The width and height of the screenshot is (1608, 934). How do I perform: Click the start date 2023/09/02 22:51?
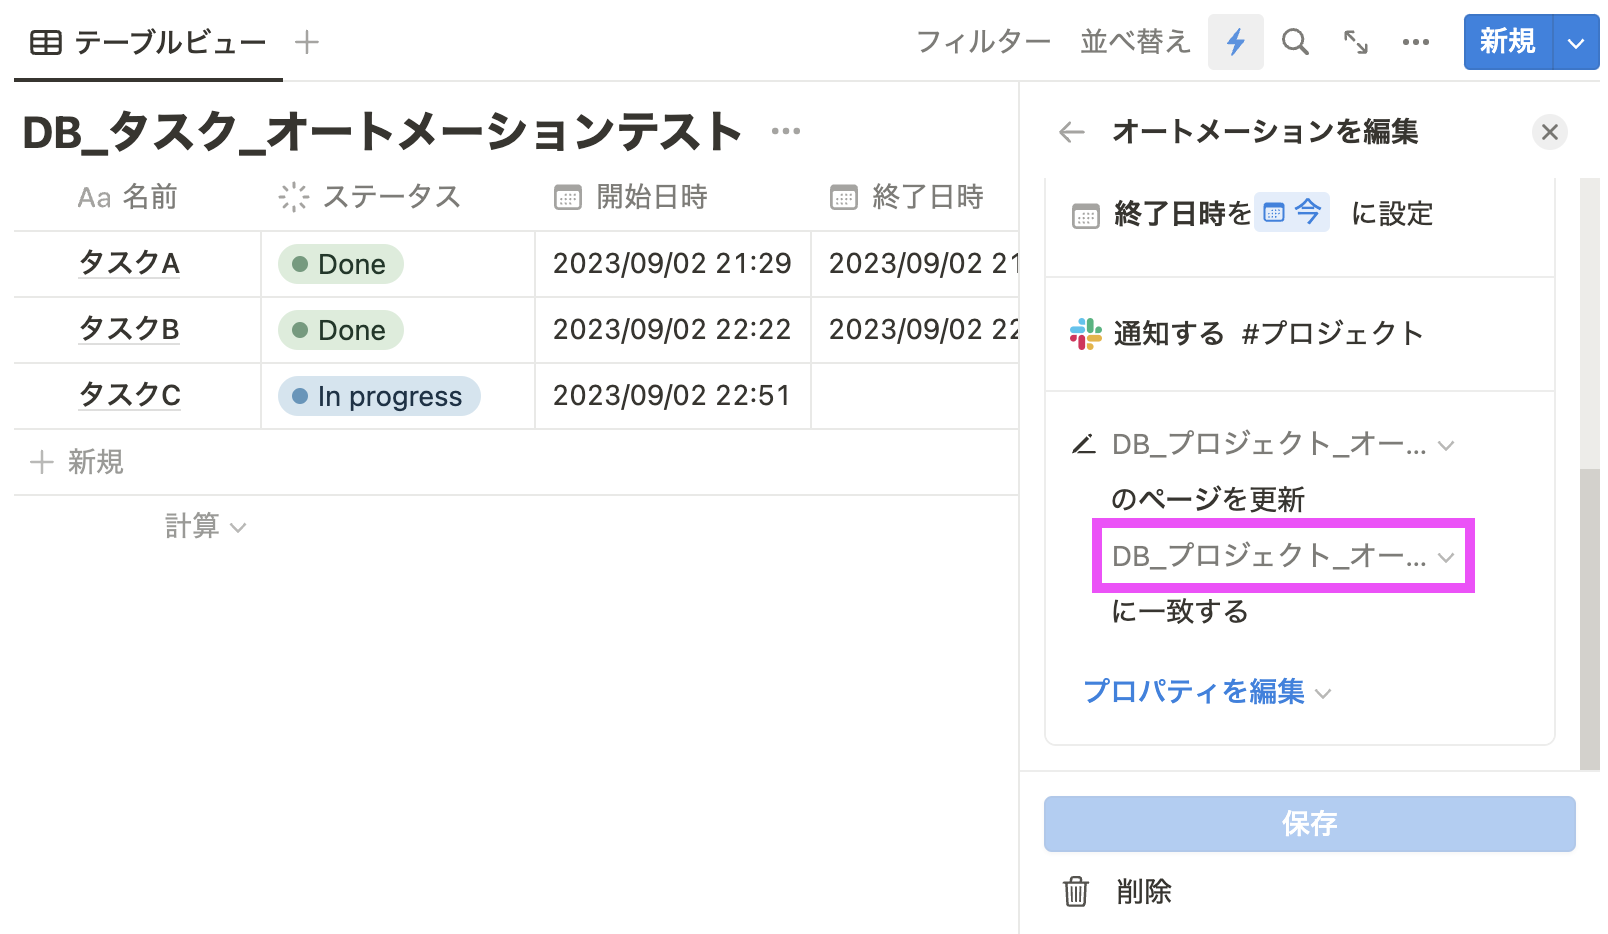[x=672, y=395]
